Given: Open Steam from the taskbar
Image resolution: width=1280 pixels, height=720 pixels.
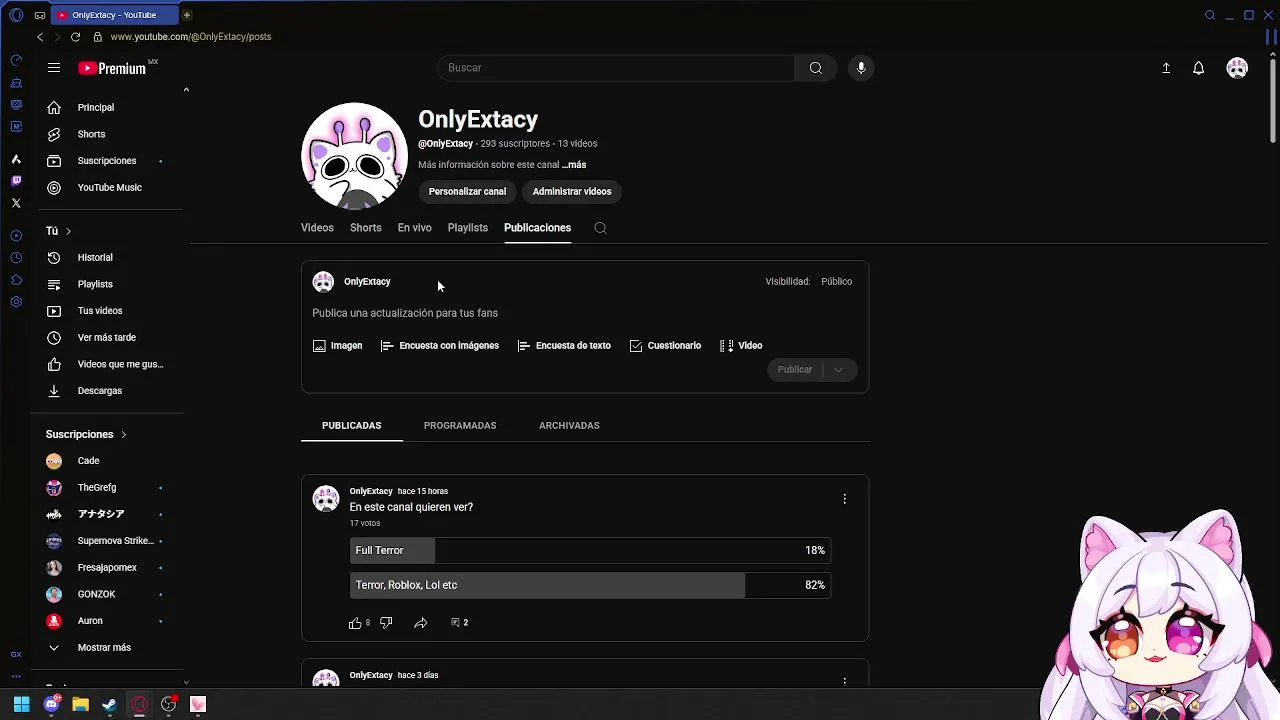Looking at the screenshot, I should 110,705.
